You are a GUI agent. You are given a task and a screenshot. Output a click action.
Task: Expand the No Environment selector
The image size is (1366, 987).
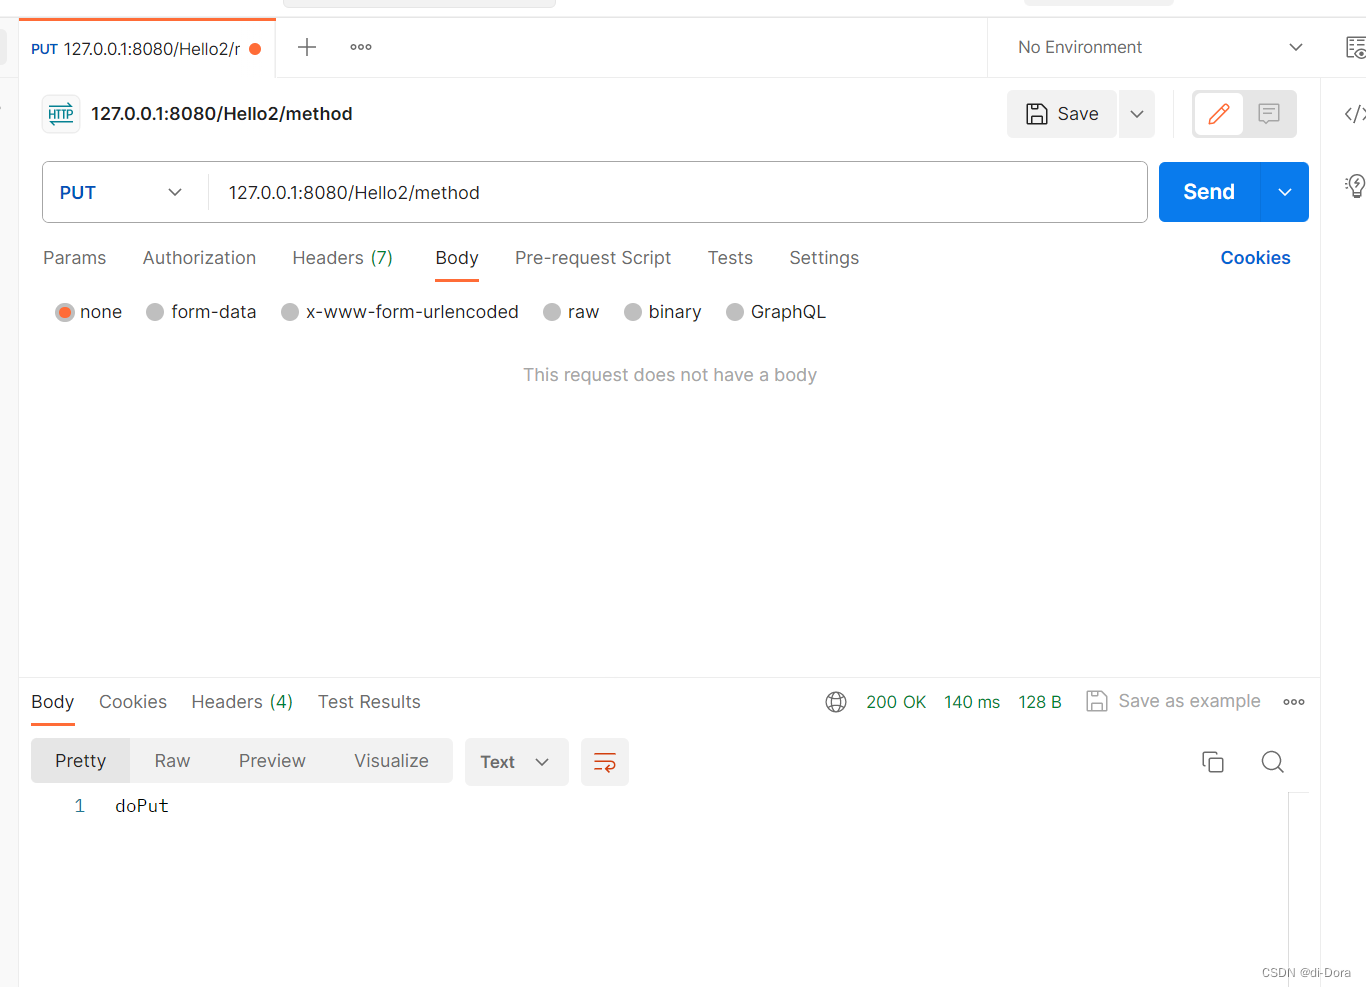pyautogui.click(x=1161, y=47)
